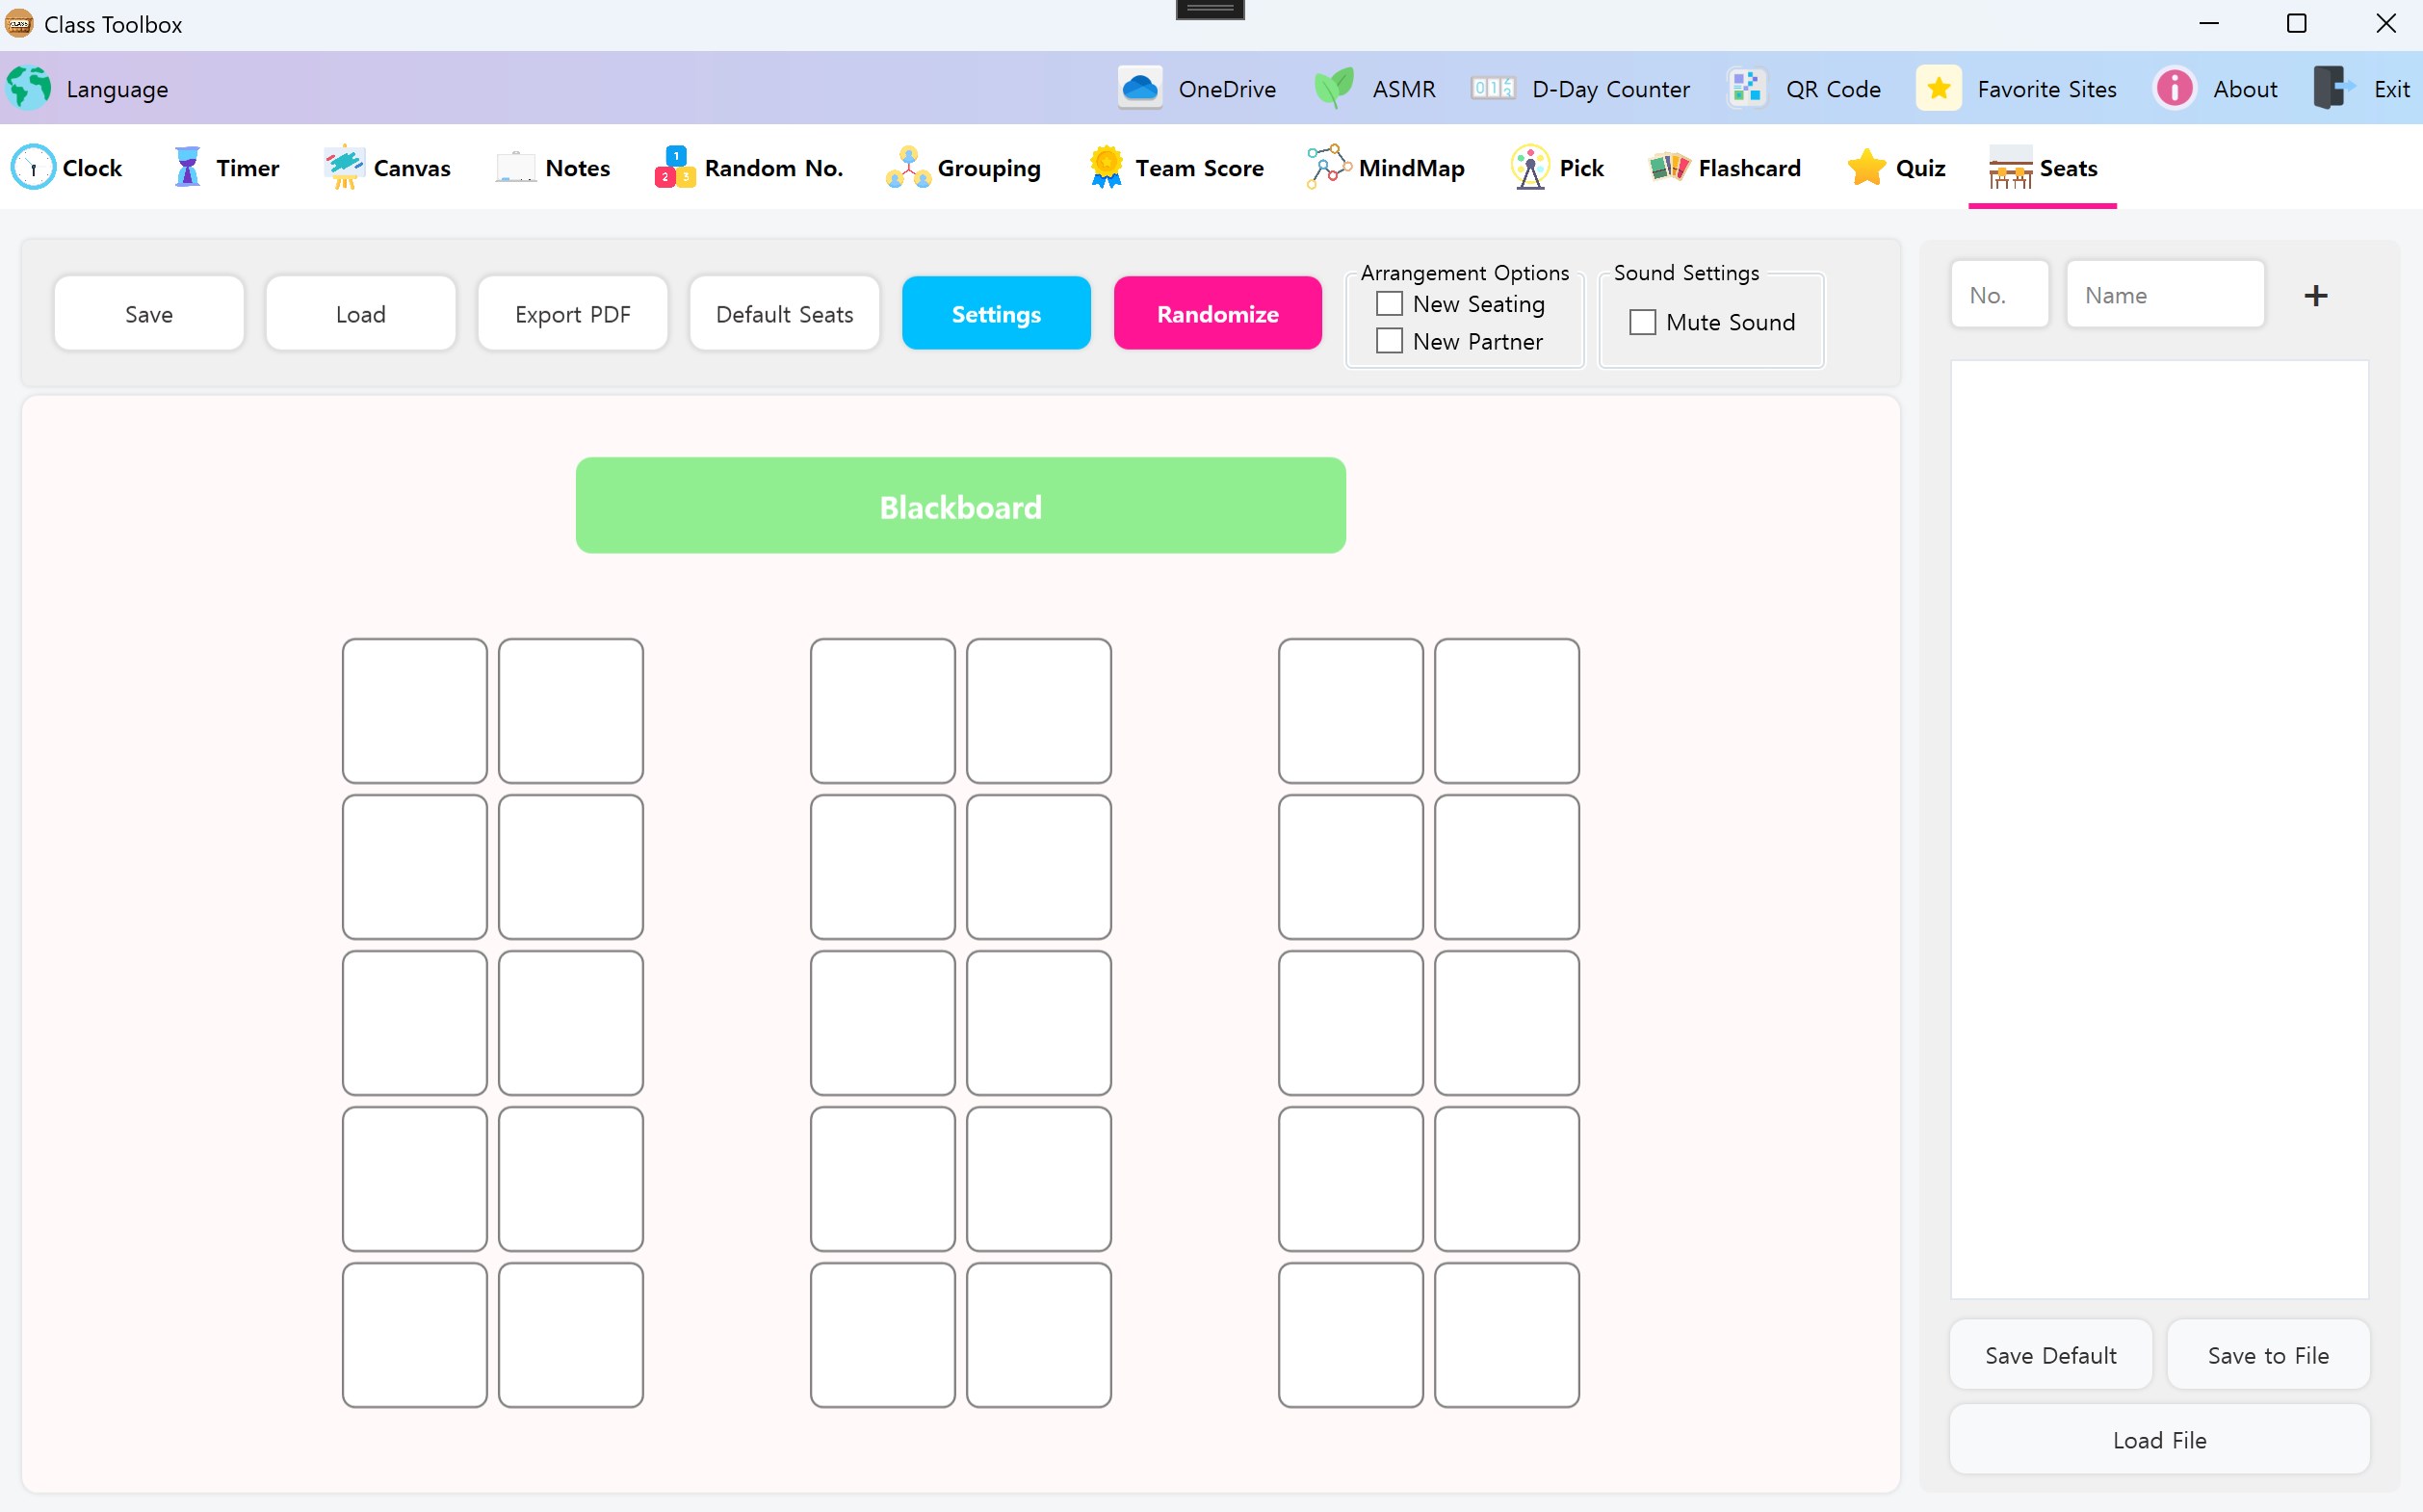Click the Language globe icon
2423x1512 pixels.
[x=29, y=89]
